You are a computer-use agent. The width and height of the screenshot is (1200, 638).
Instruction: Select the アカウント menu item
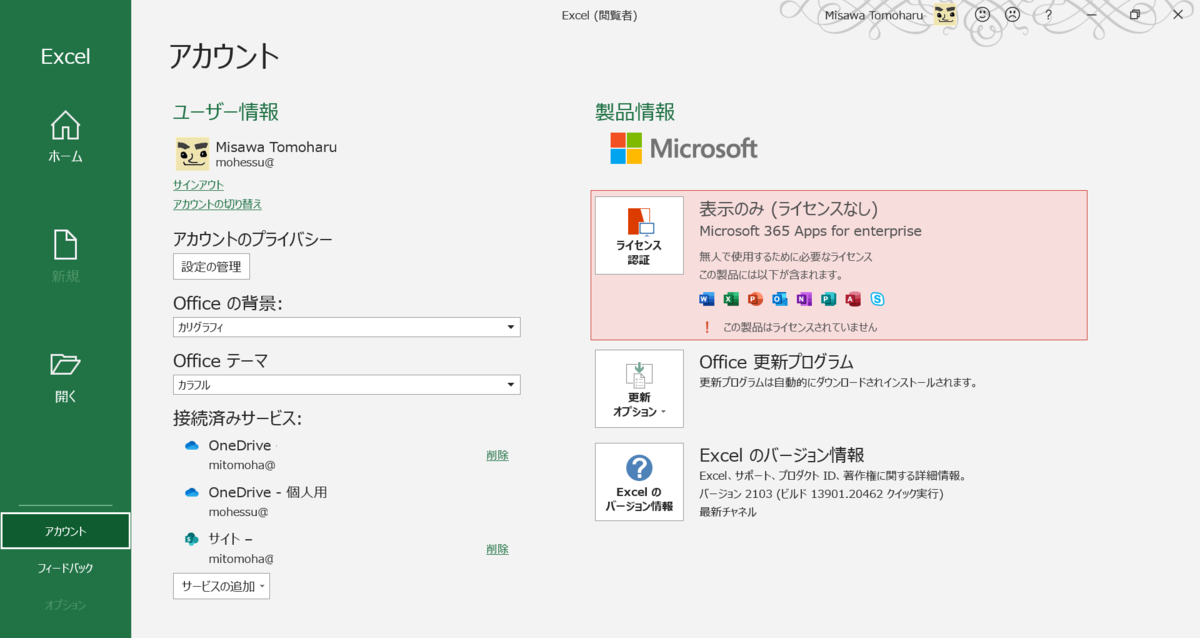pyautogui.click(x=65, y=531)
